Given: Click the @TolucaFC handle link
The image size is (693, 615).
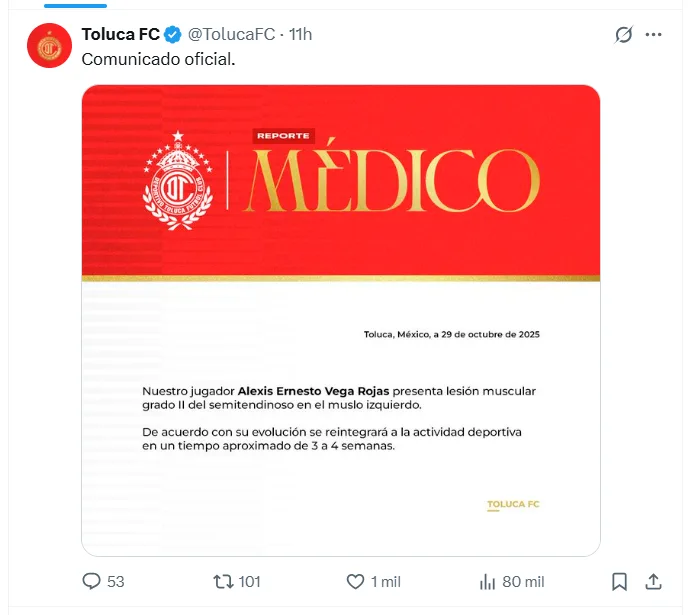Looking at the screenshot, I should pos(232,34).
